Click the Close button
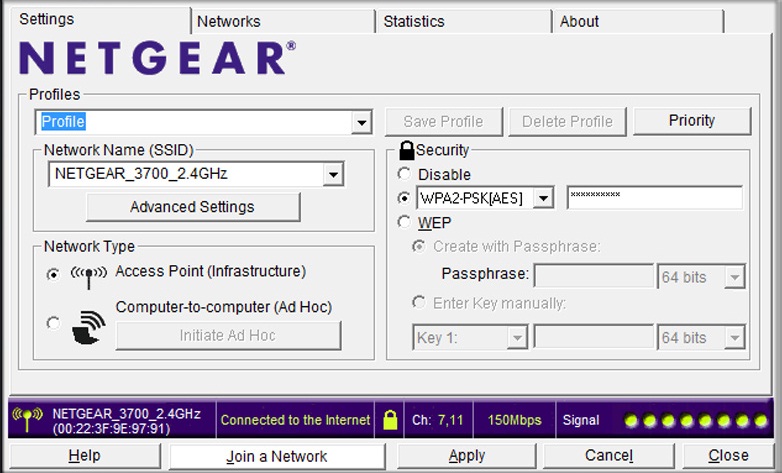This screenshot has width=782, height=473. pos(728,456)
